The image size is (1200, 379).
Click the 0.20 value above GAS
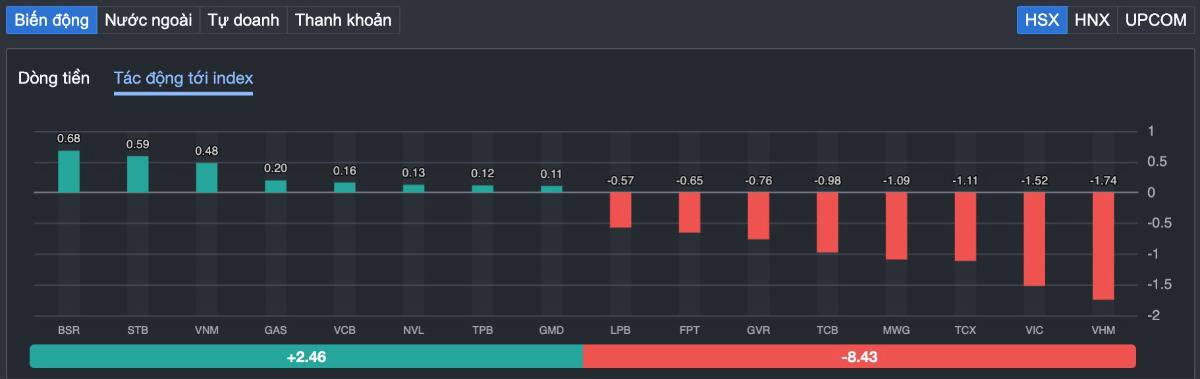pos(276,168)
